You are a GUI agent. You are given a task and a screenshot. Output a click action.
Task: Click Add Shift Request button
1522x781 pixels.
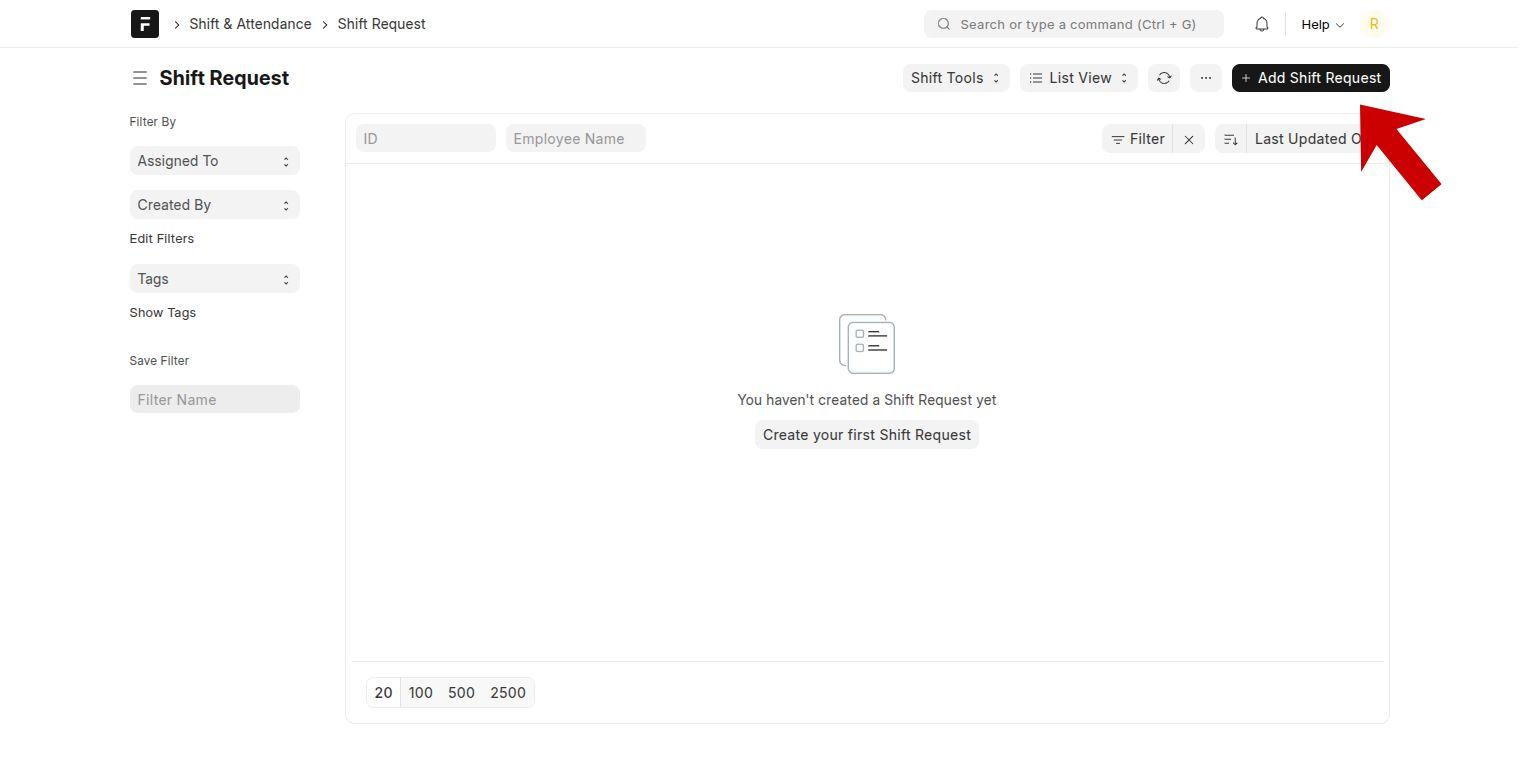[x=1310, y=78]
